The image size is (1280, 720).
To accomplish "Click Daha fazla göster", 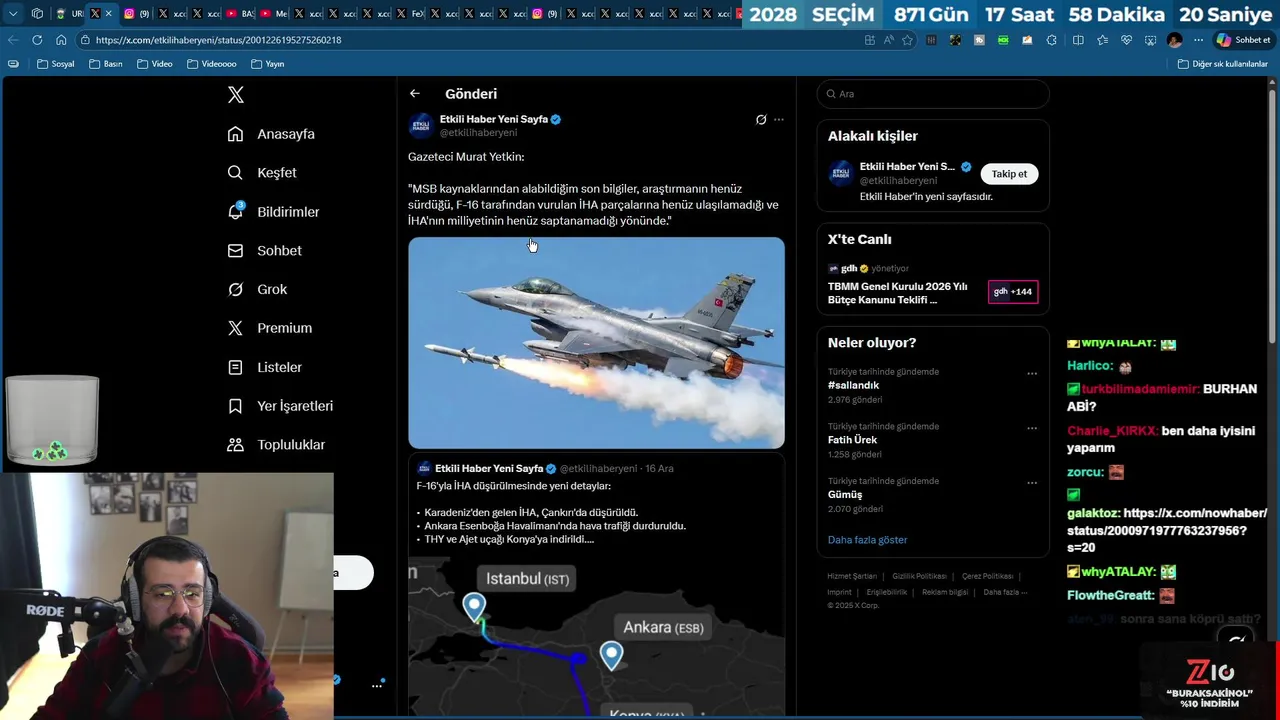I will point(867,540).
